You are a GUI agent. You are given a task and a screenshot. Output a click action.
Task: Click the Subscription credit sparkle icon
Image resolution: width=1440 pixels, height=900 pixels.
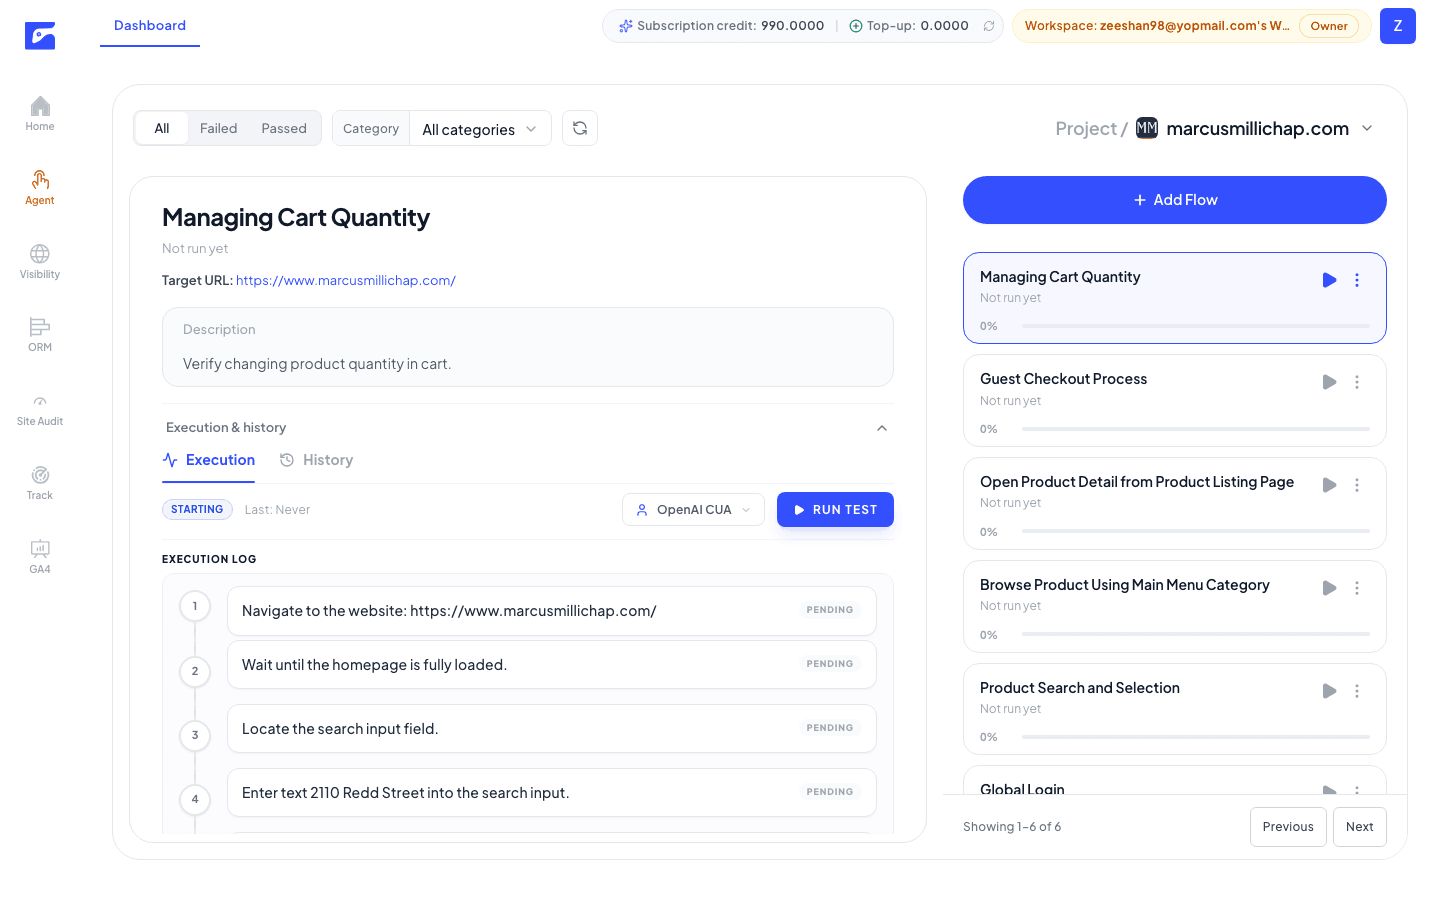click(626, 26)
